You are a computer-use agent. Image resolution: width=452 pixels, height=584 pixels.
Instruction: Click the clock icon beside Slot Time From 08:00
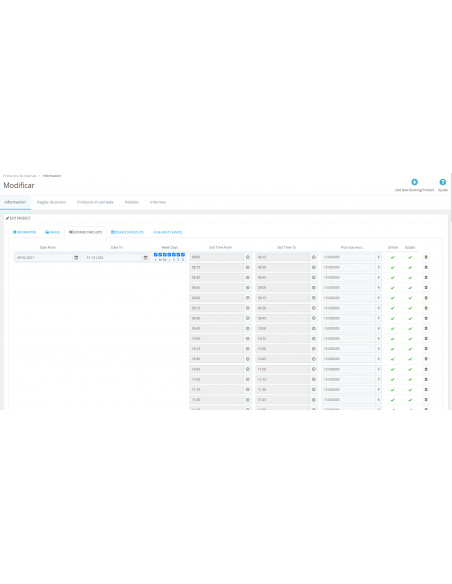click(248, 257)
